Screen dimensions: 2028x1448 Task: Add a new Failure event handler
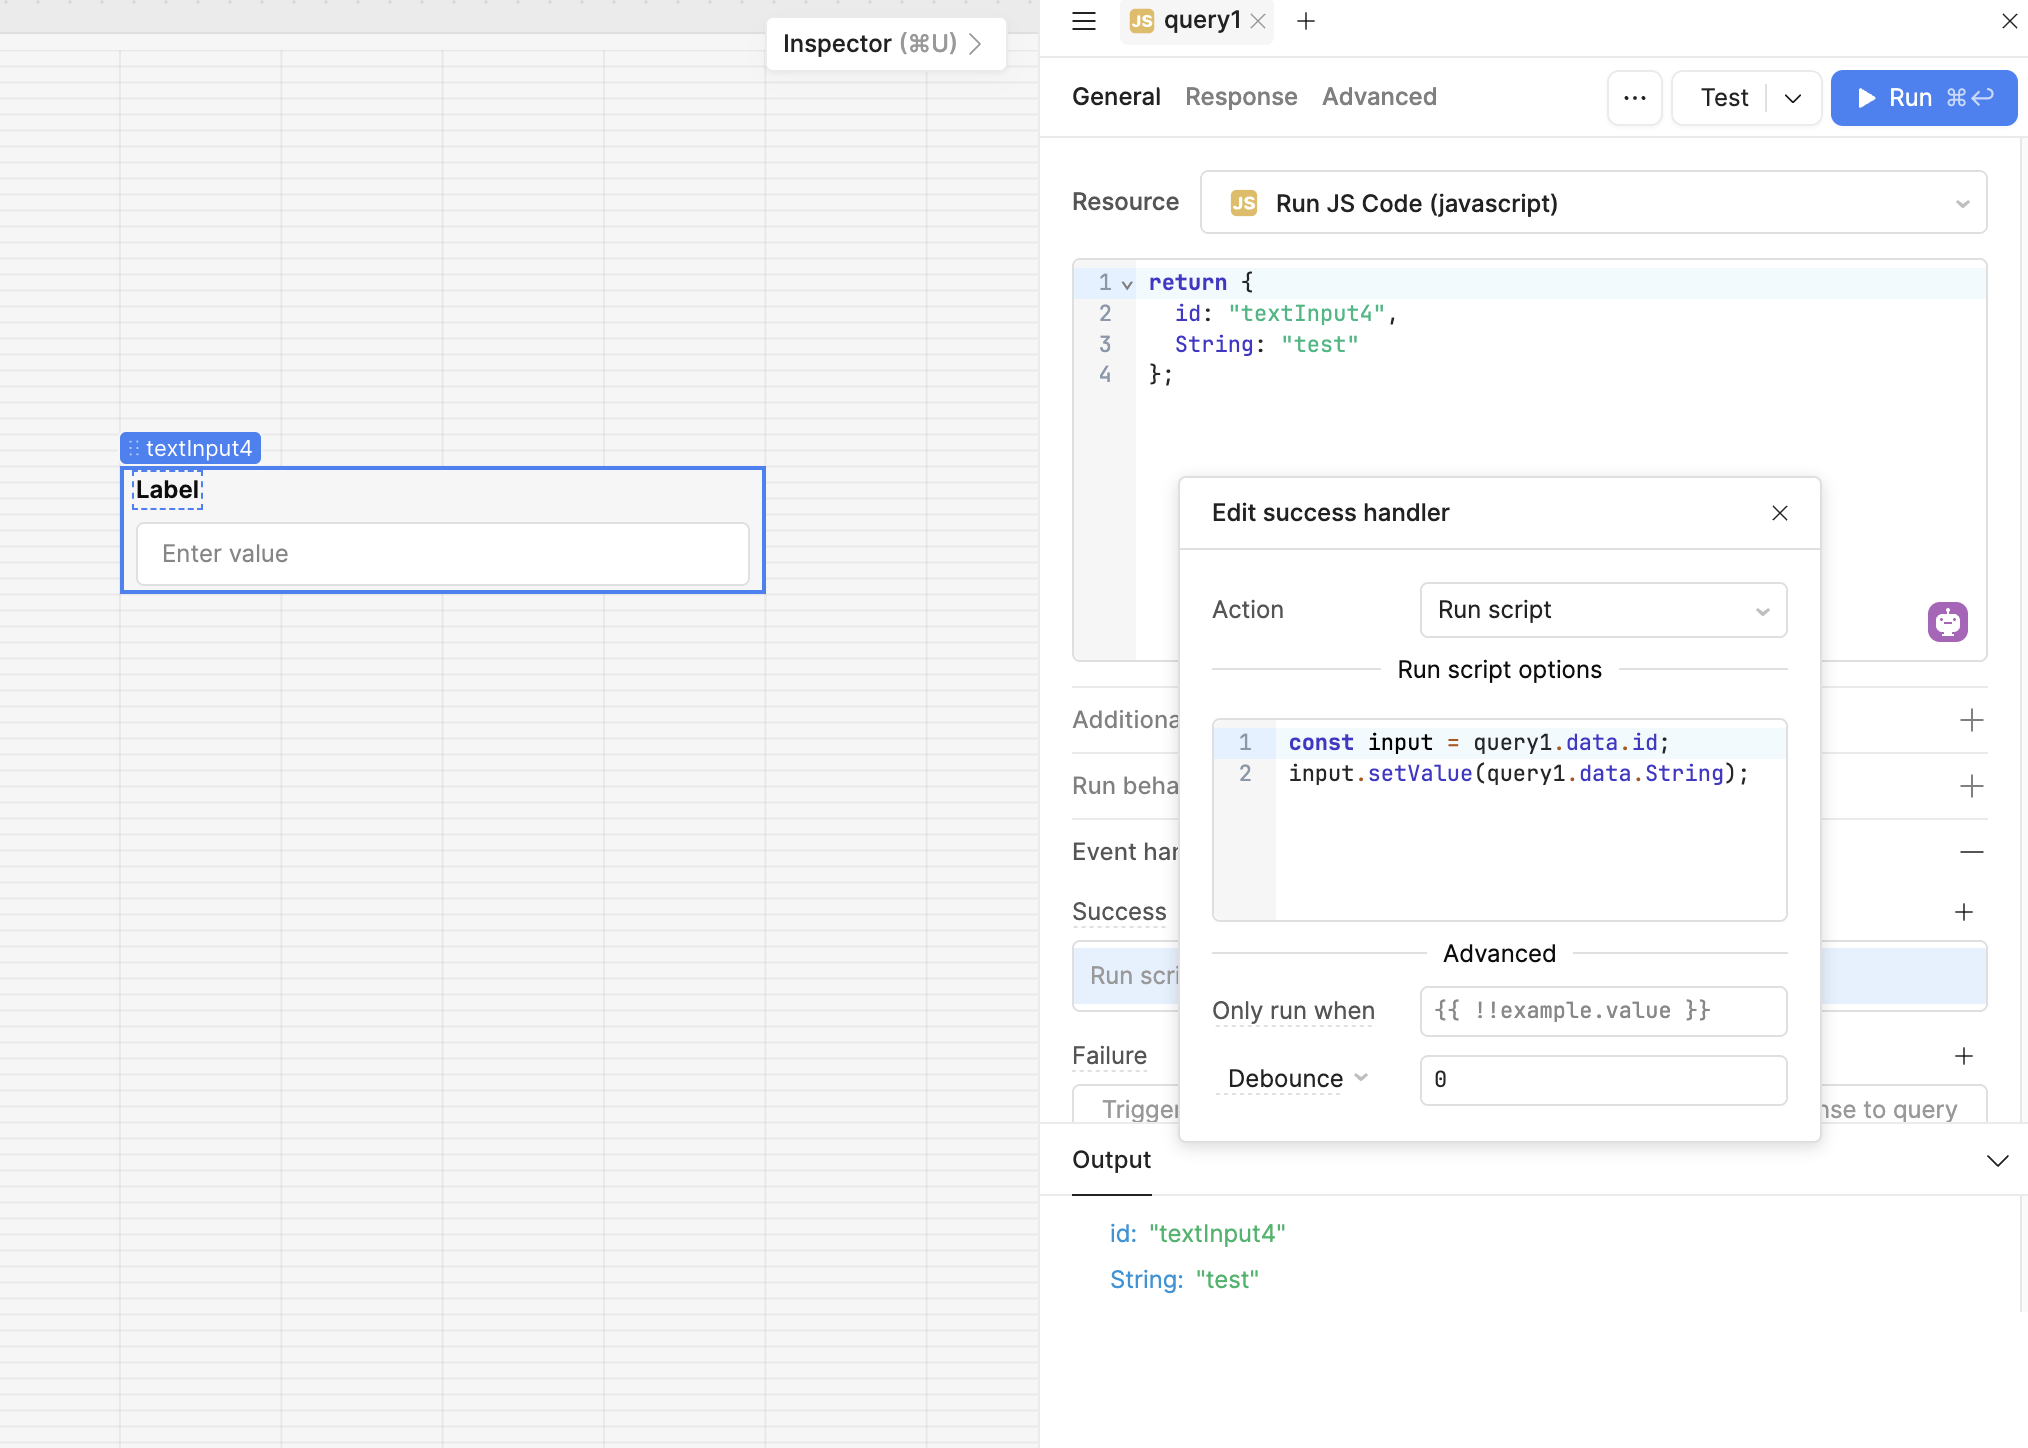click(1964, 1056)
